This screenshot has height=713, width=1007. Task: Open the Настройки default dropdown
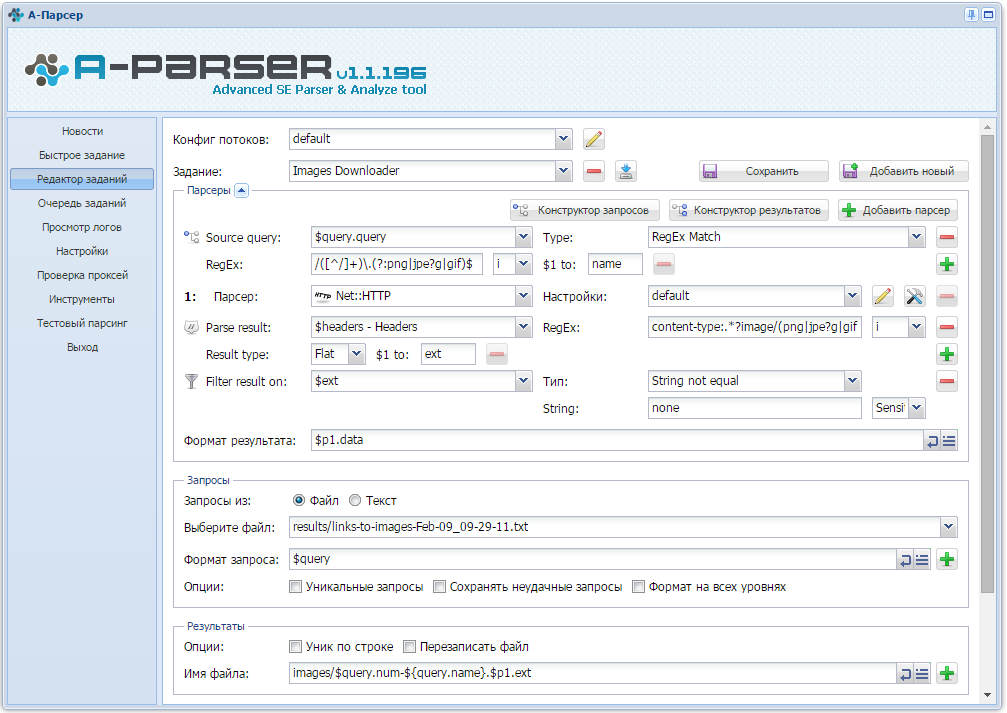pyautogui.click(x=852, y=296)
